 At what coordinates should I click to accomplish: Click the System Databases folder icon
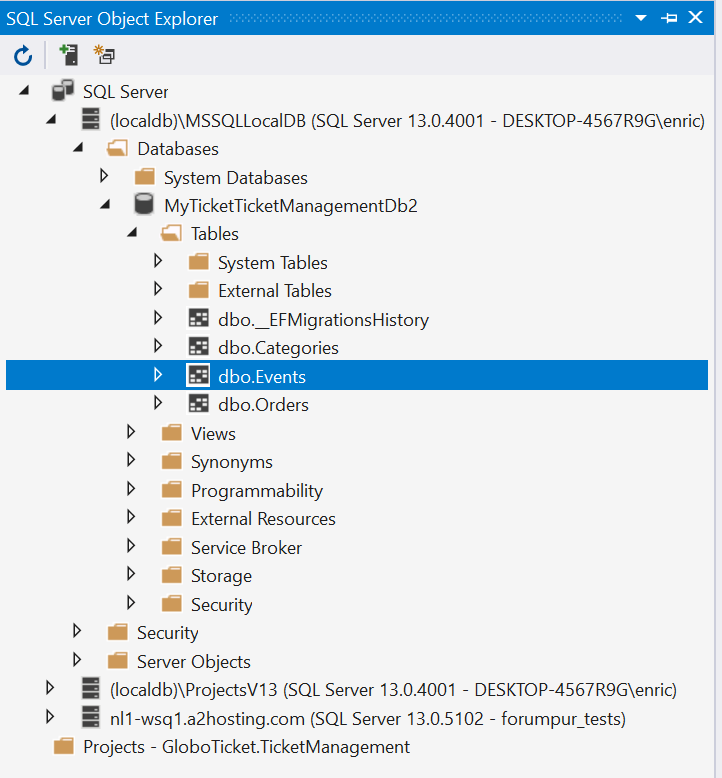(145, 177)
